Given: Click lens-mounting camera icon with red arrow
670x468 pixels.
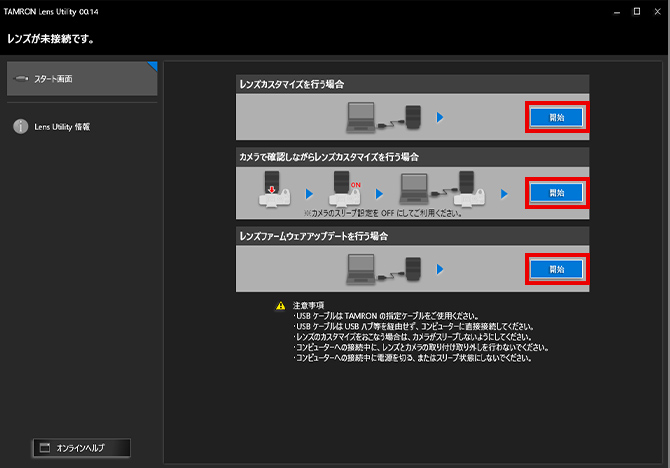Looking at the screenshot, I should [x=274, y=189].
